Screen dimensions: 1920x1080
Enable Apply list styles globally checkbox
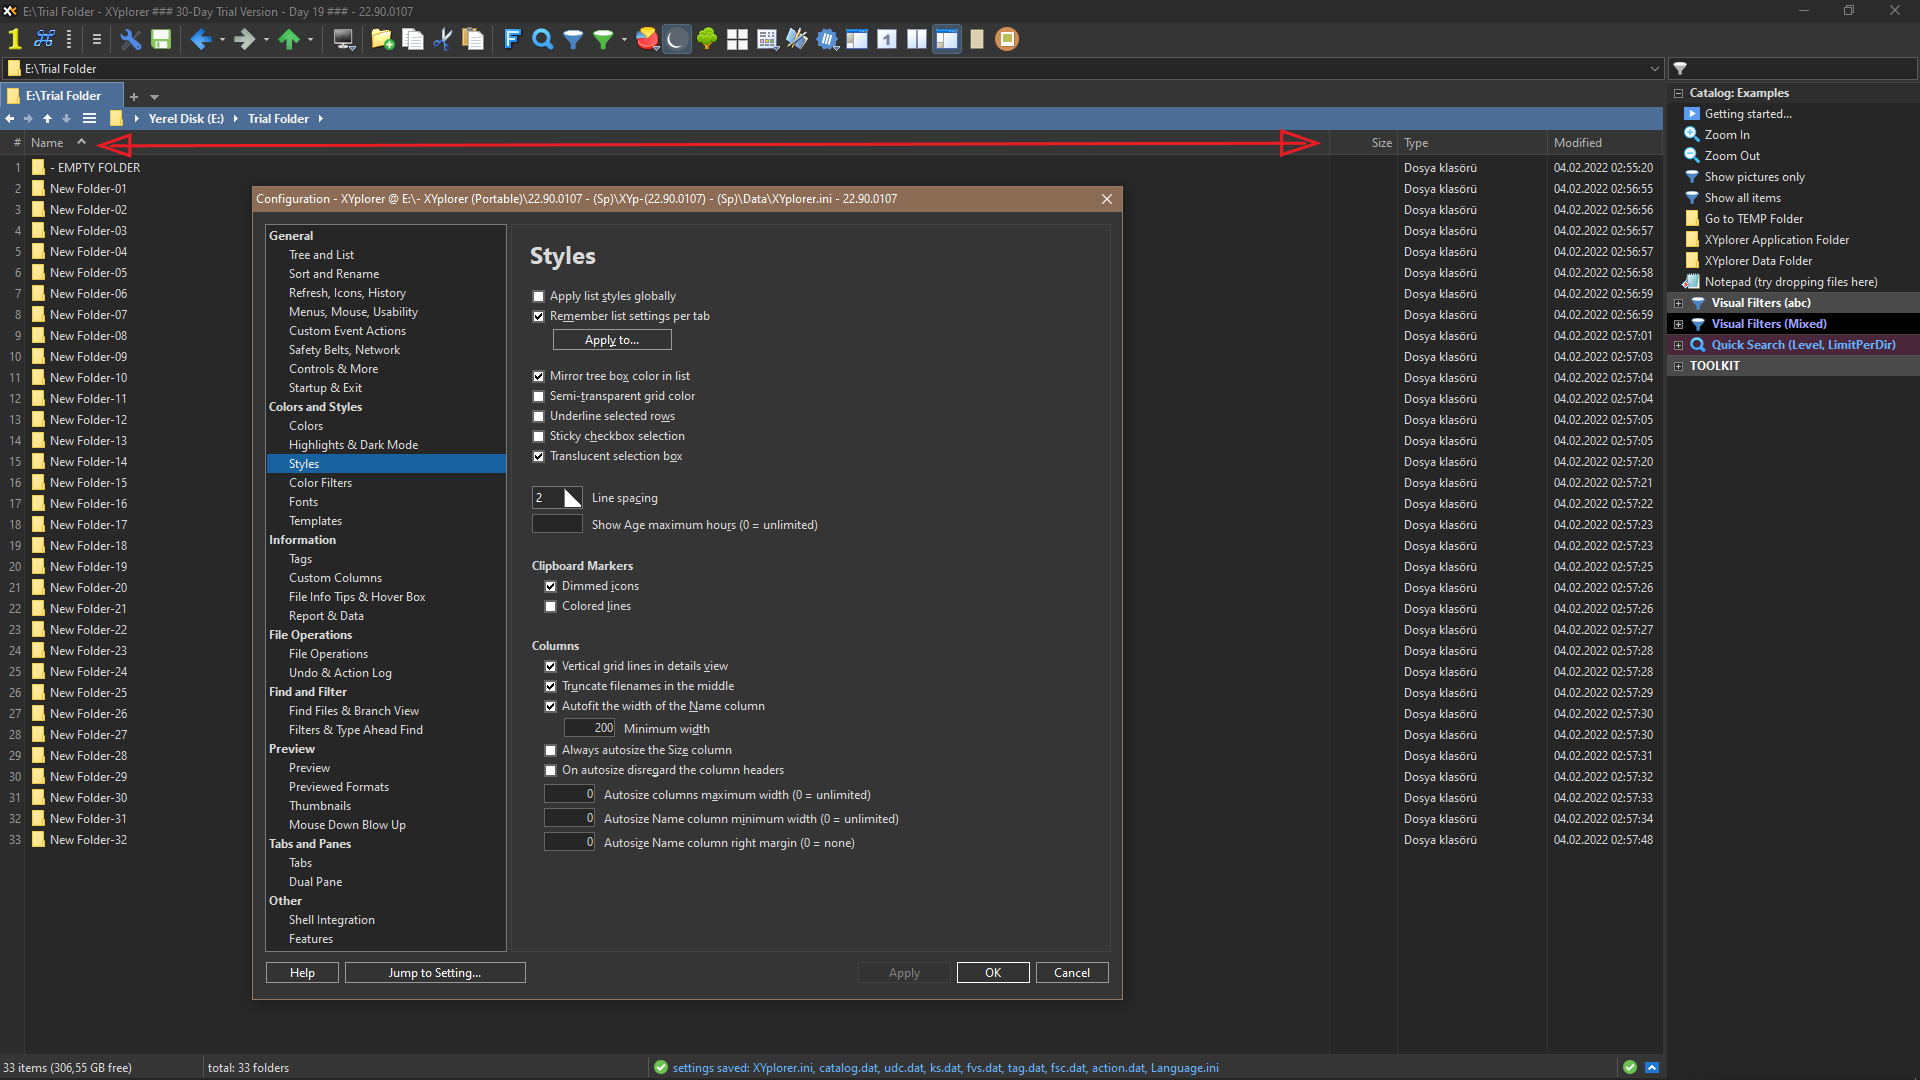[x=539, y=296]
